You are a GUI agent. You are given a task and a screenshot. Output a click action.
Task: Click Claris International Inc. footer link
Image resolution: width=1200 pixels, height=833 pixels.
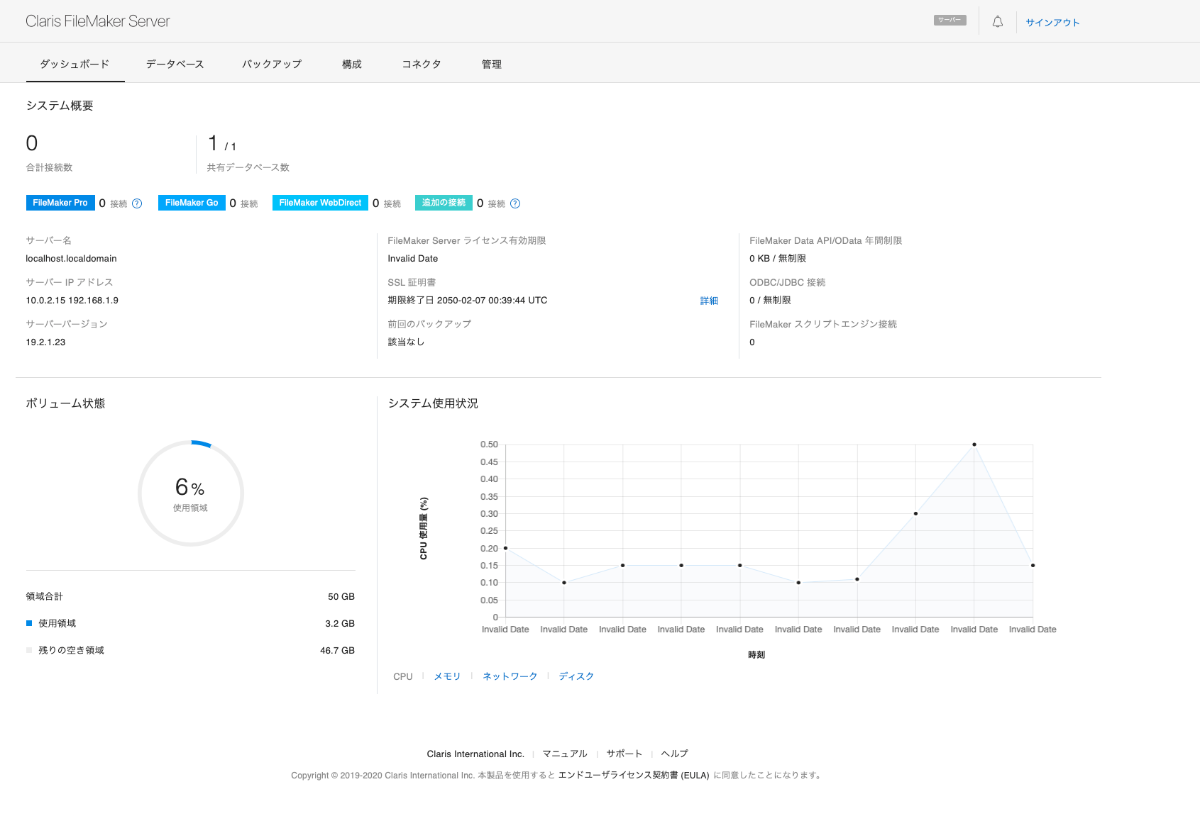tap(475, 754)
